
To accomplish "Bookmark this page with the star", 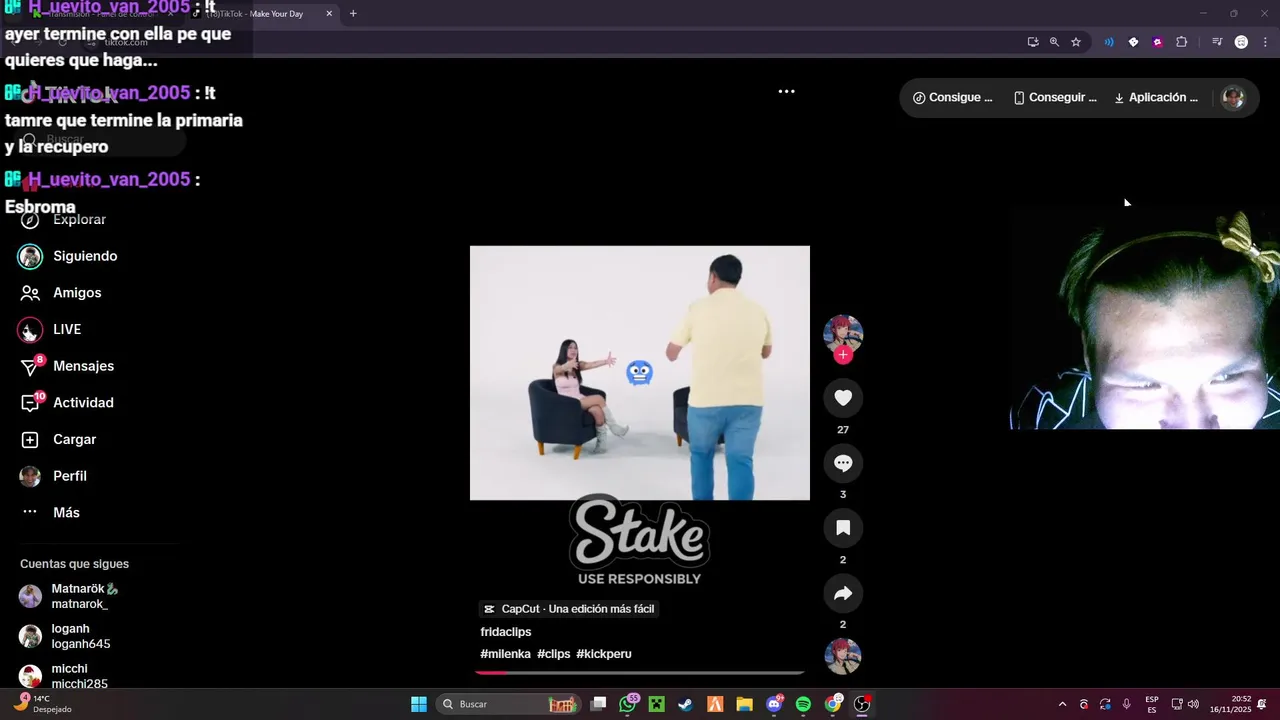I will coord(1076,42).
